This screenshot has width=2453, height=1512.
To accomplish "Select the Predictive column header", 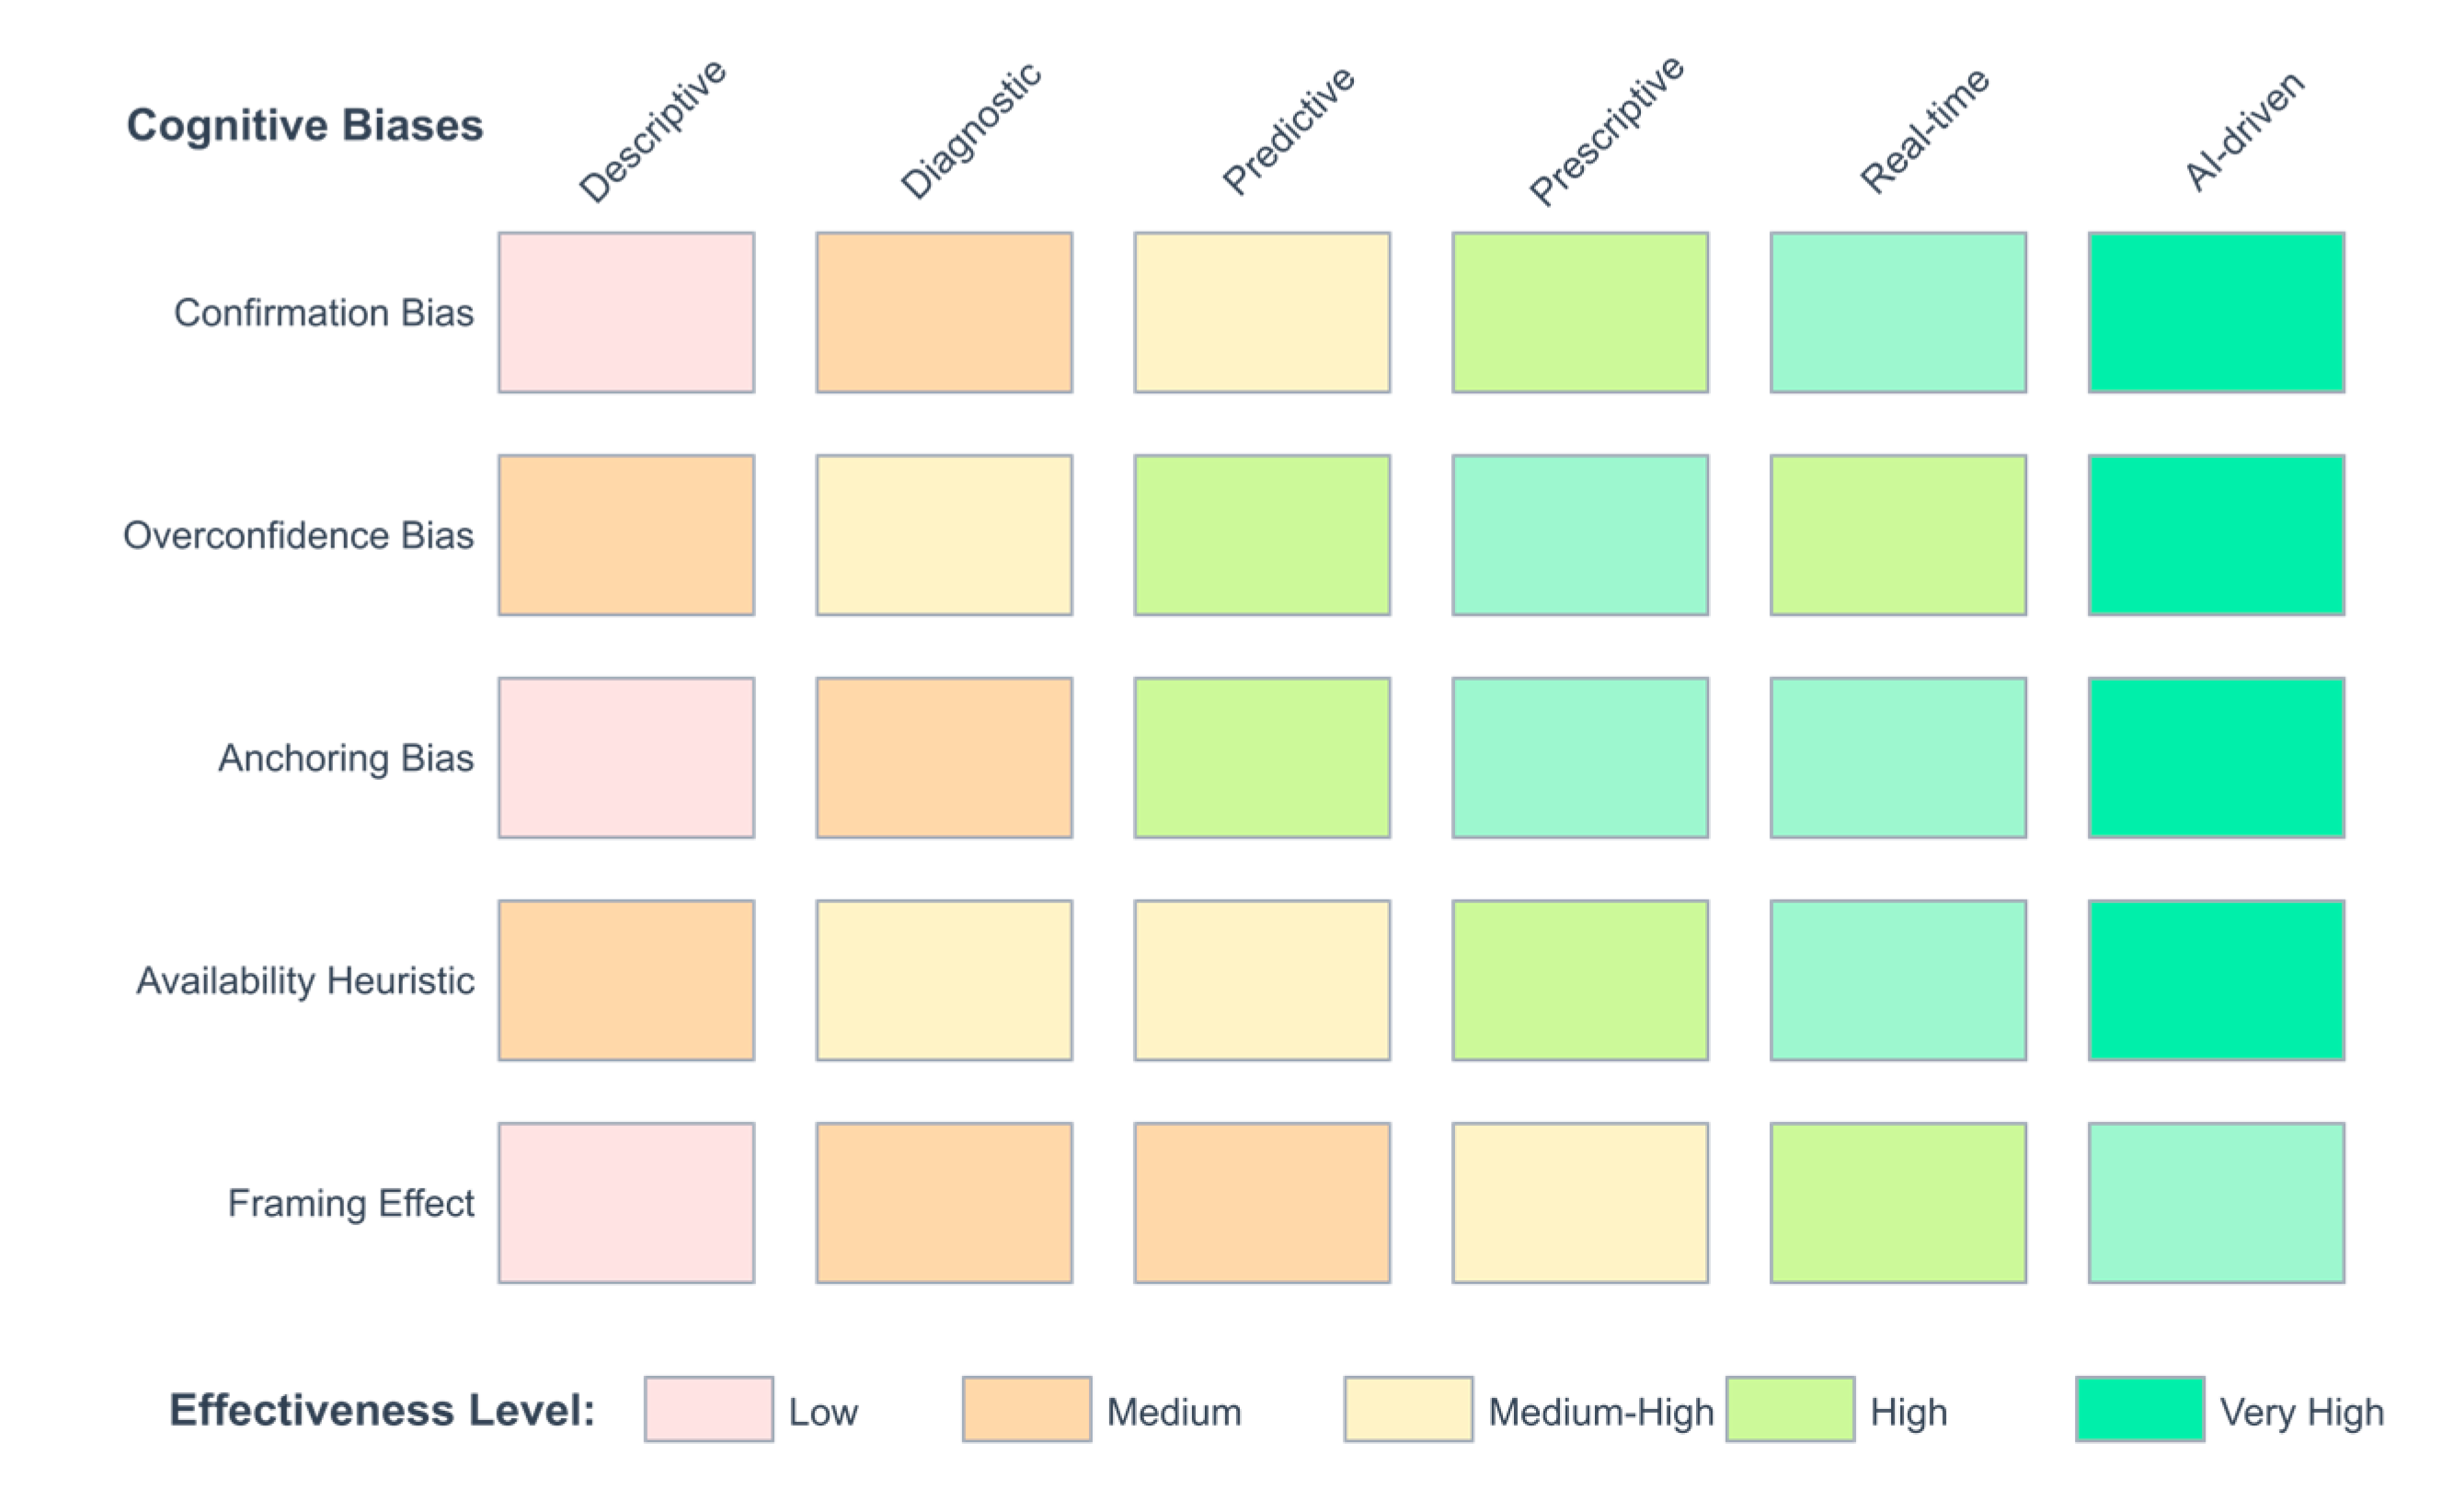I will 1288,130.
